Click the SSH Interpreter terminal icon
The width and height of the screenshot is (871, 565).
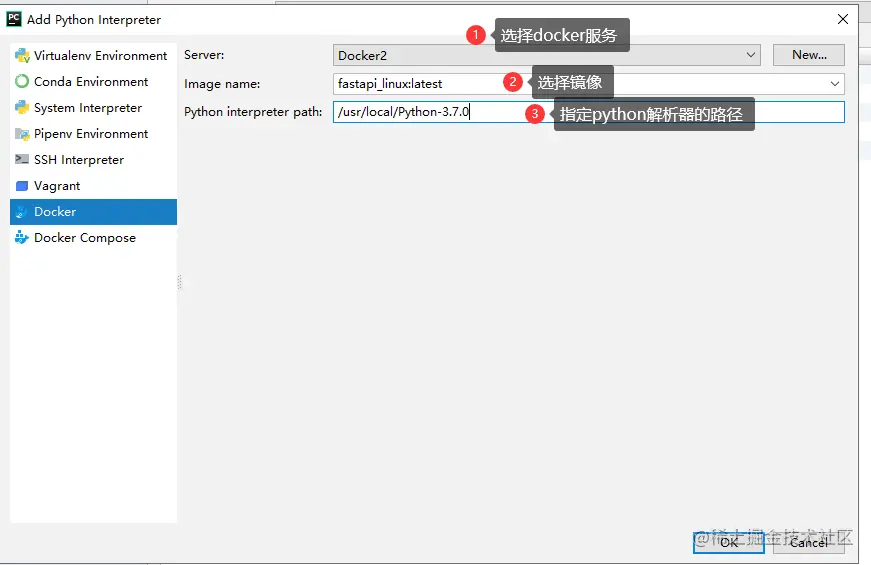click(22, 159)
